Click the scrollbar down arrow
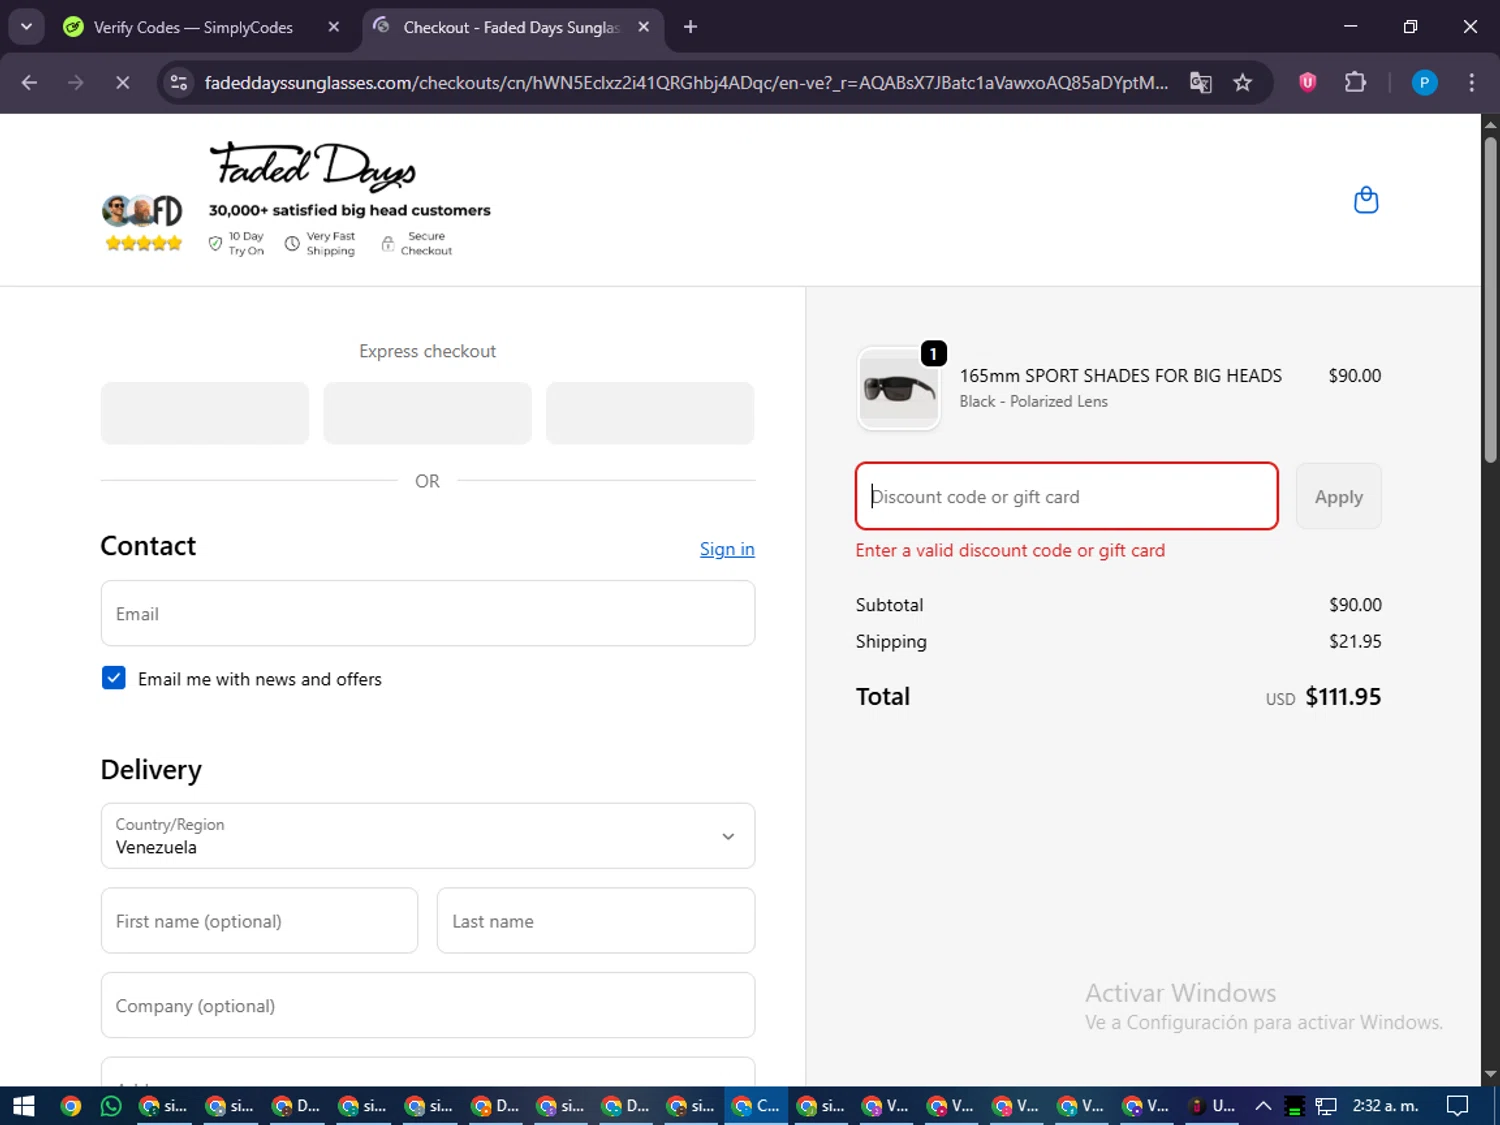The image size is (1500, 1125). point(1490,1074)
